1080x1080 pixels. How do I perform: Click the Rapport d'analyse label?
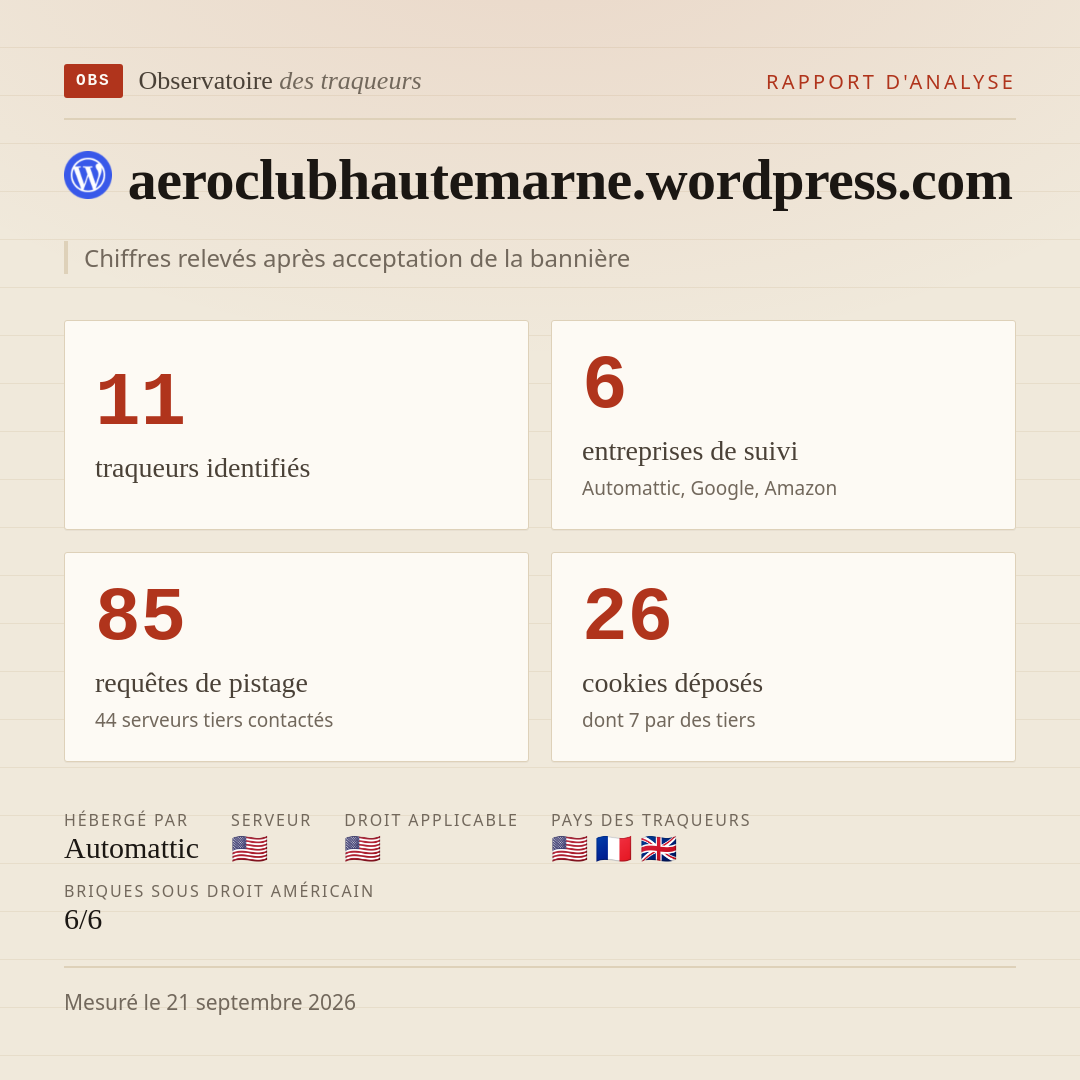pyautogui.click(x=891, y=82)
